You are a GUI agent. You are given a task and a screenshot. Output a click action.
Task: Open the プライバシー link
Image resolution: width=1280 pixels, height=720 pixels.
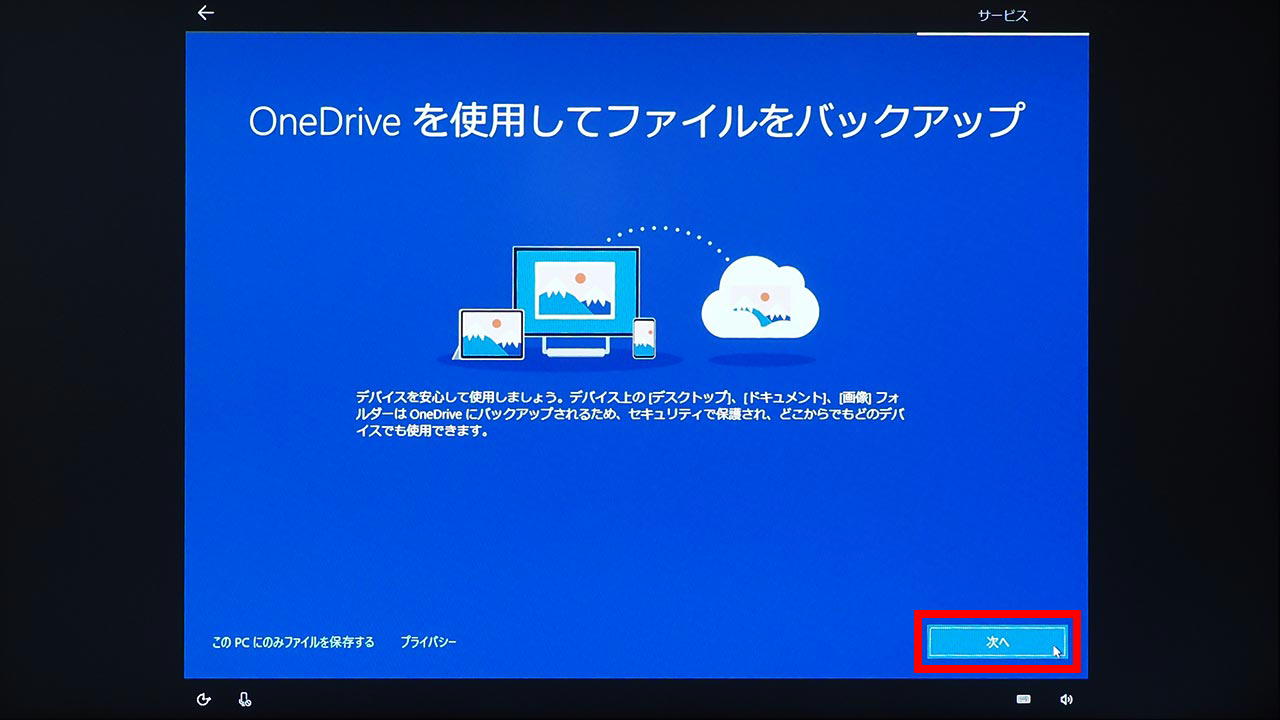(x=428, y=642)
